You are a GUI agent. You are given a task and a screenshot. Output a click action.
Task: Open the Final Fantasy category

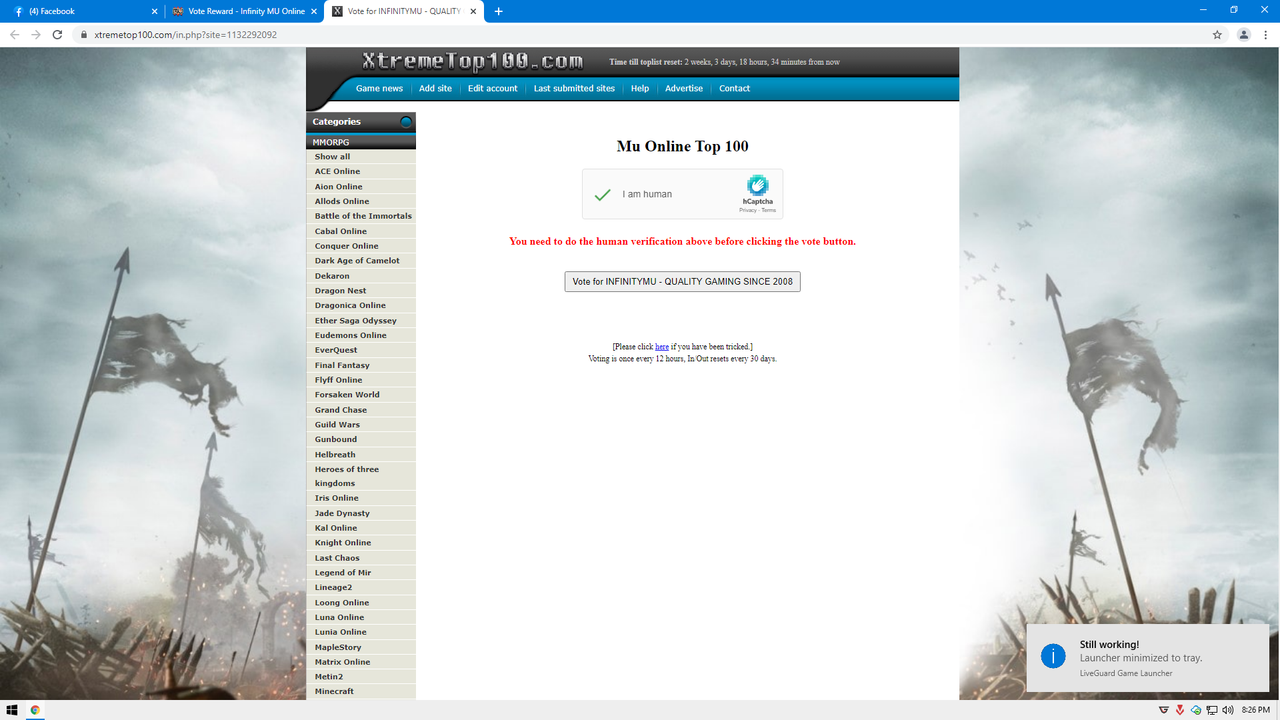pos(342,365)
